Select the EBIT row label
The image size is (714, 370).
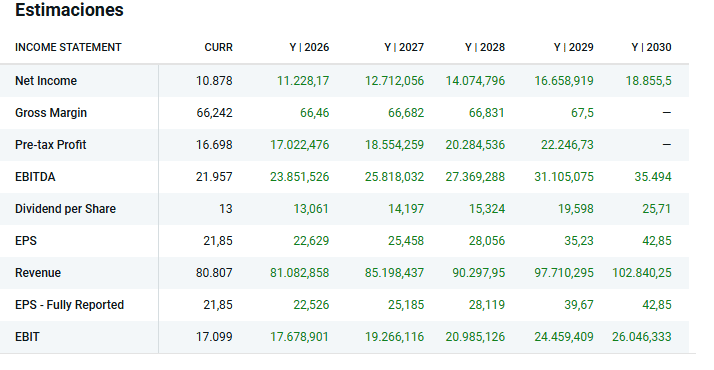[27, 337]
